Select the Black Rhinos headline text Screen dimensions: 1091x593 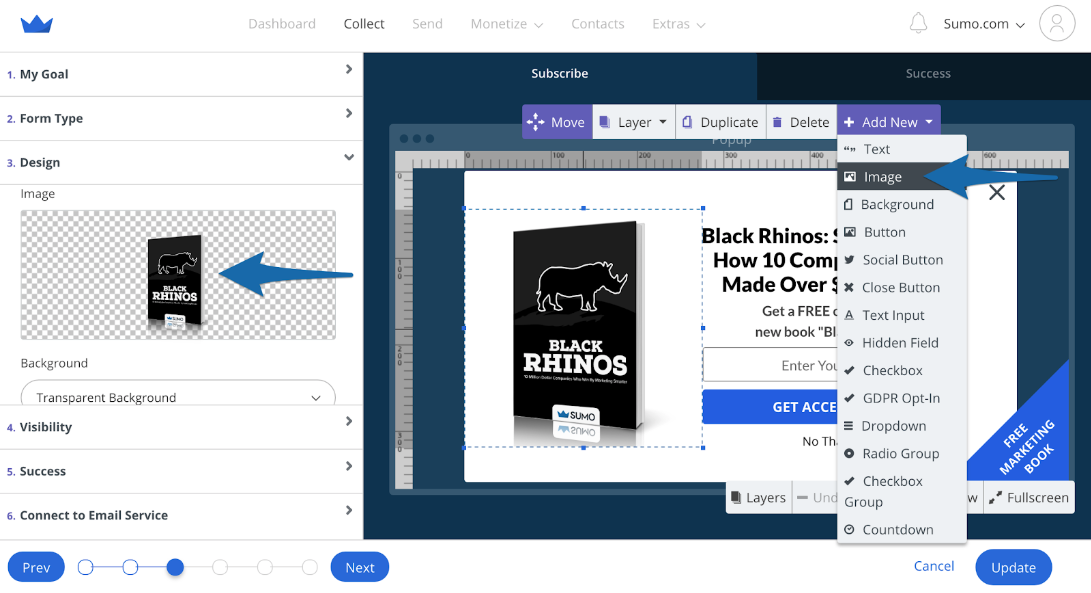click(770, 260)
